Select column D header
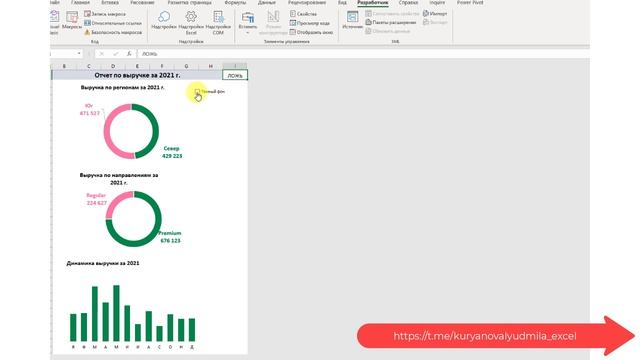The width and height of the screenshot is (640, 360). (x=113, y=66)
